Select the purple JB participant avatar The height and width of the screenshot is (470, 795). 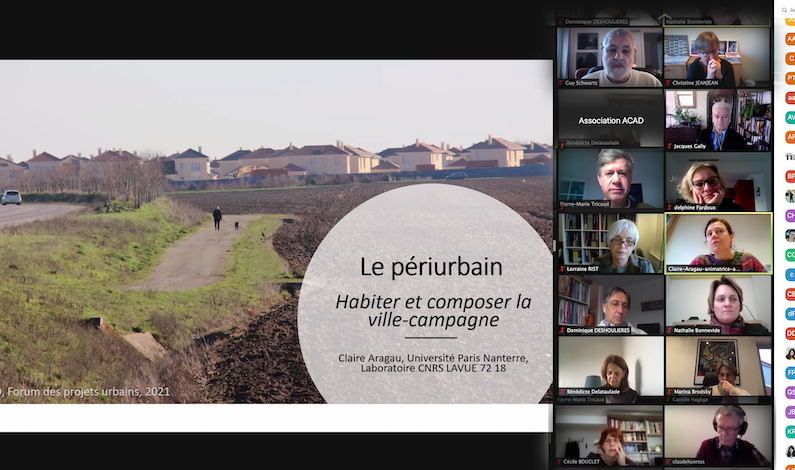pos(790,412)
